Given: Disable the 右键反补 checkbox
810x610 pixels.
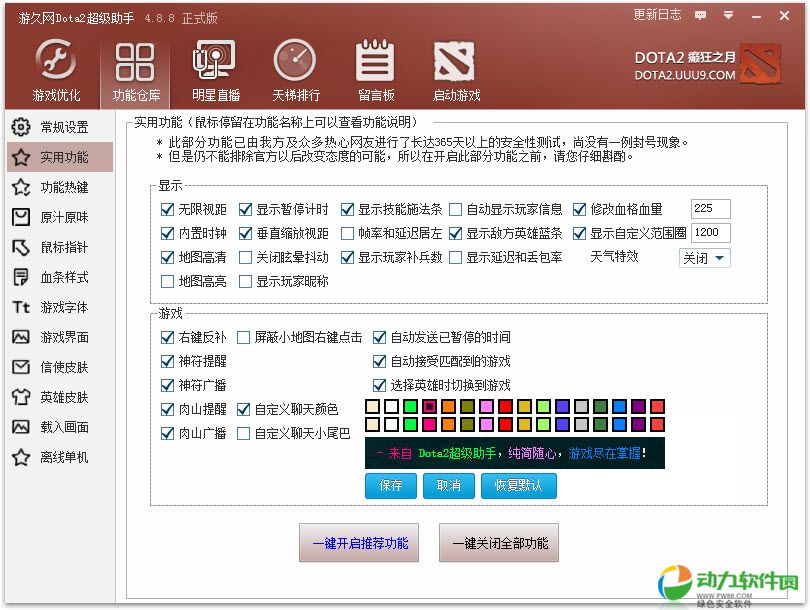Looking at the screenshot, I should (168, 338).
